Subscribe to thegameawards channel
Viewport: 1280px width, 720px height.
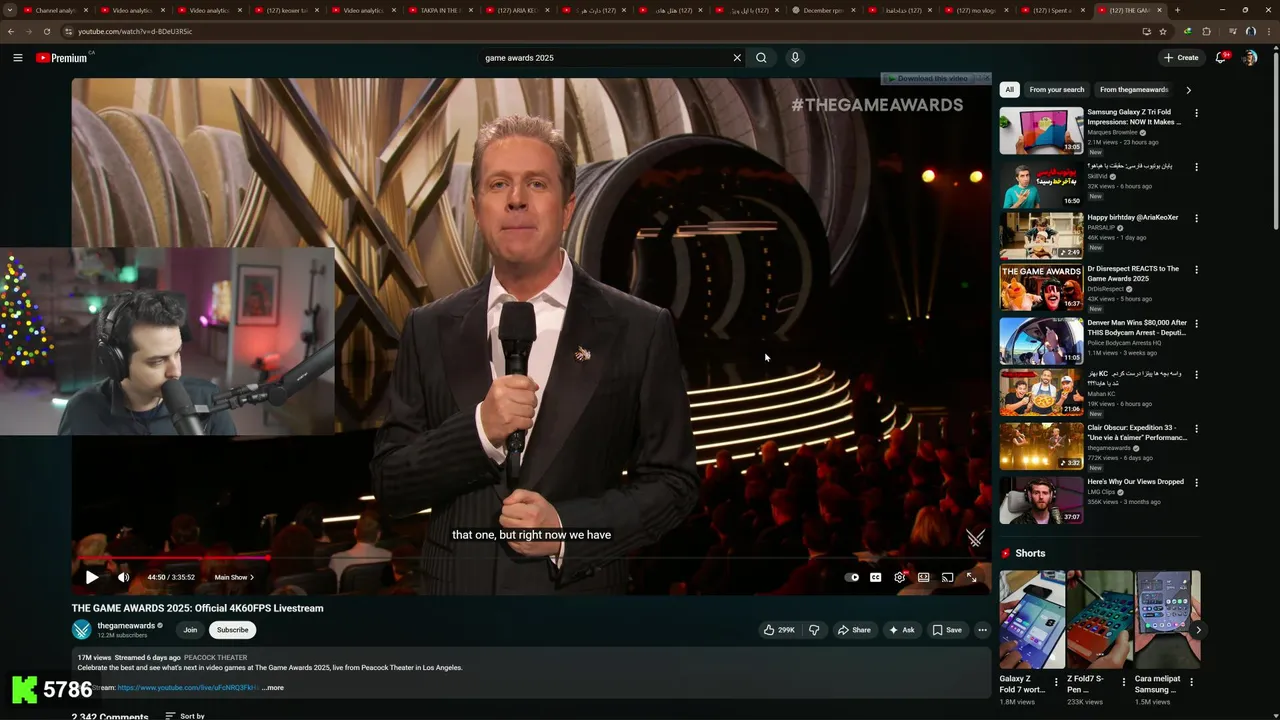tap(232, 630)
